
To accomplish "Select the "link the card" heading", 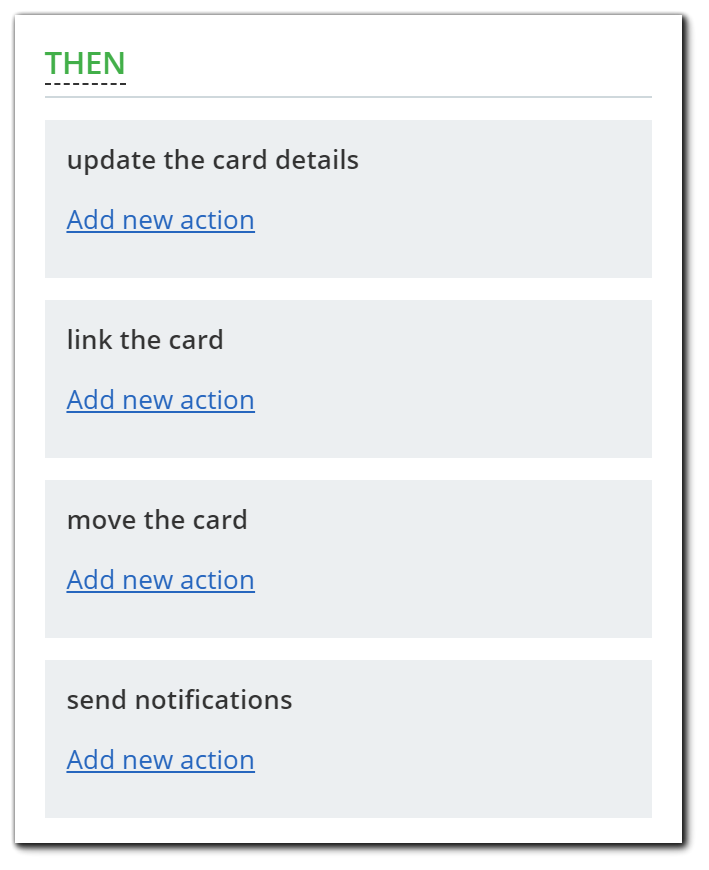I will 145,340.
